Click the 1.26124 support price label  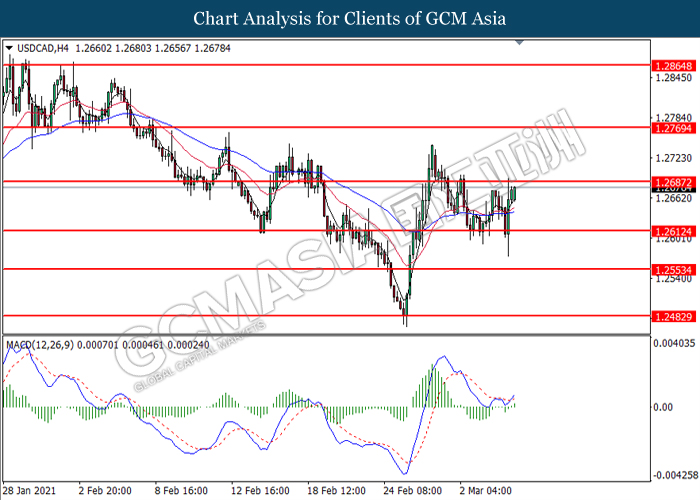coord(671,231)
